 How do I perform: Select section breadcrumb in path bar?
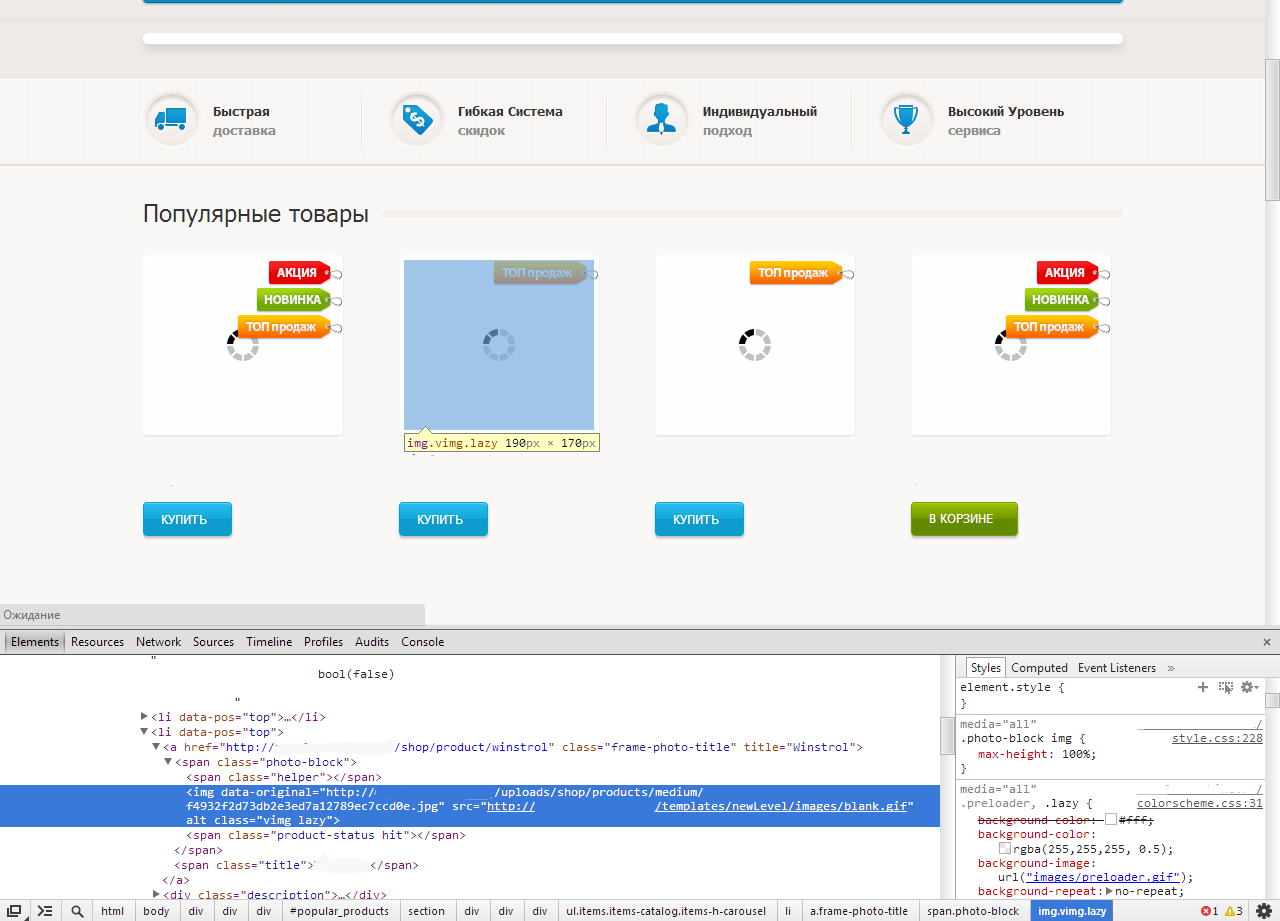[x=426, y=911]
